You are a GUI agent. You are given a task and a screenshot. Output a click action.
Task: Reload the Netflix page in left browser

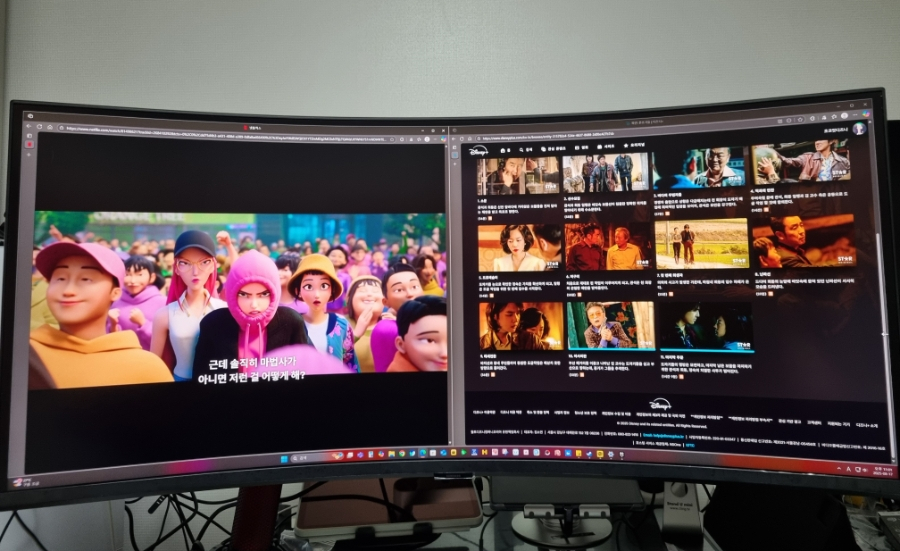39,127
